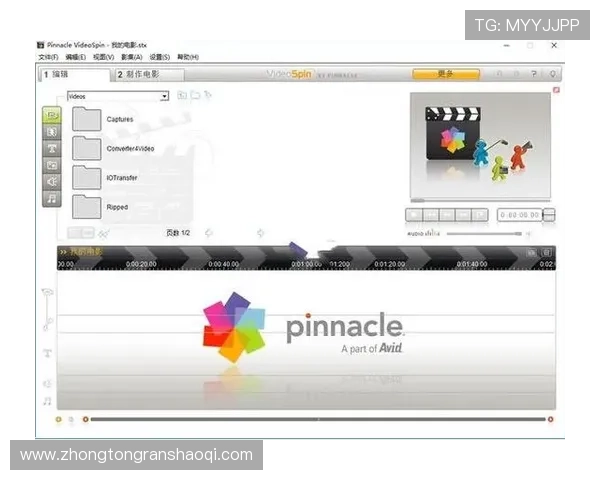Click the timecode stepper arrows

click(x=549, y=215)
